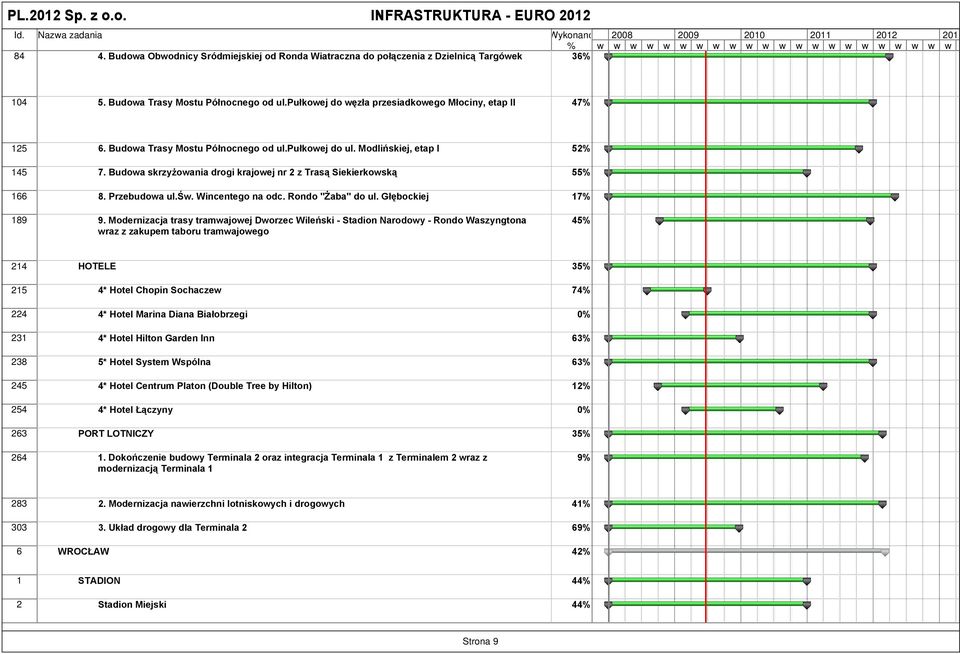Click task 1. Dokończenie budowy Terminala 2
The height and width of the screenshot is (654, 960).
293,462
